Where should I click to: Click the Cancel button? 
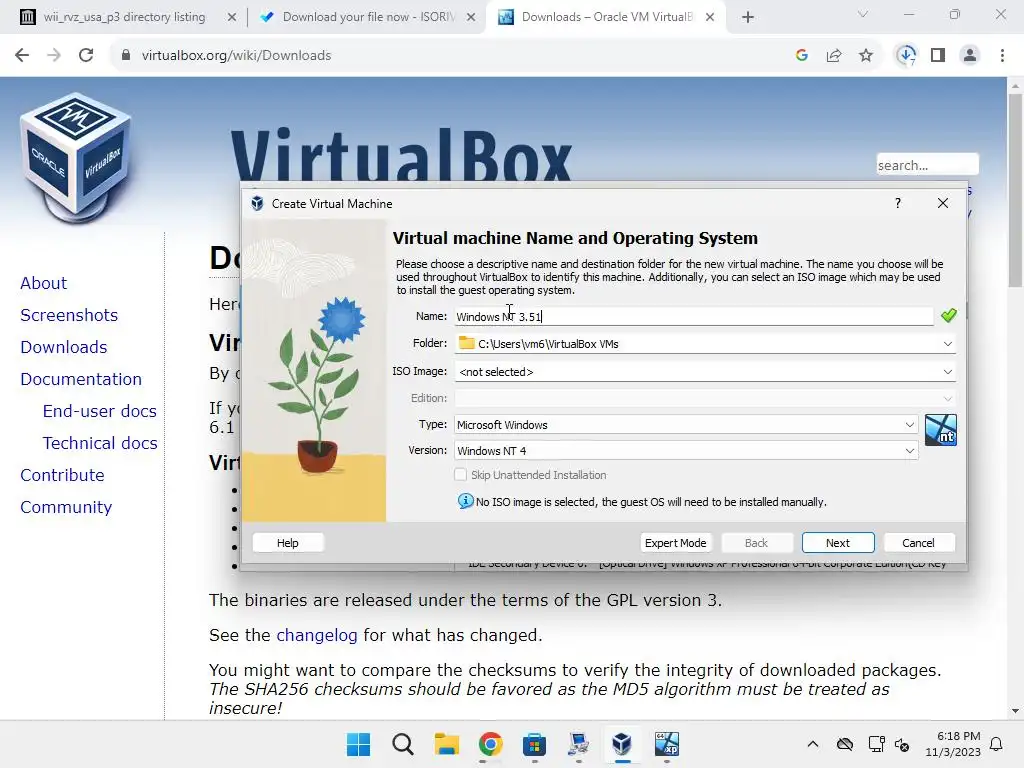click(918, 543)
